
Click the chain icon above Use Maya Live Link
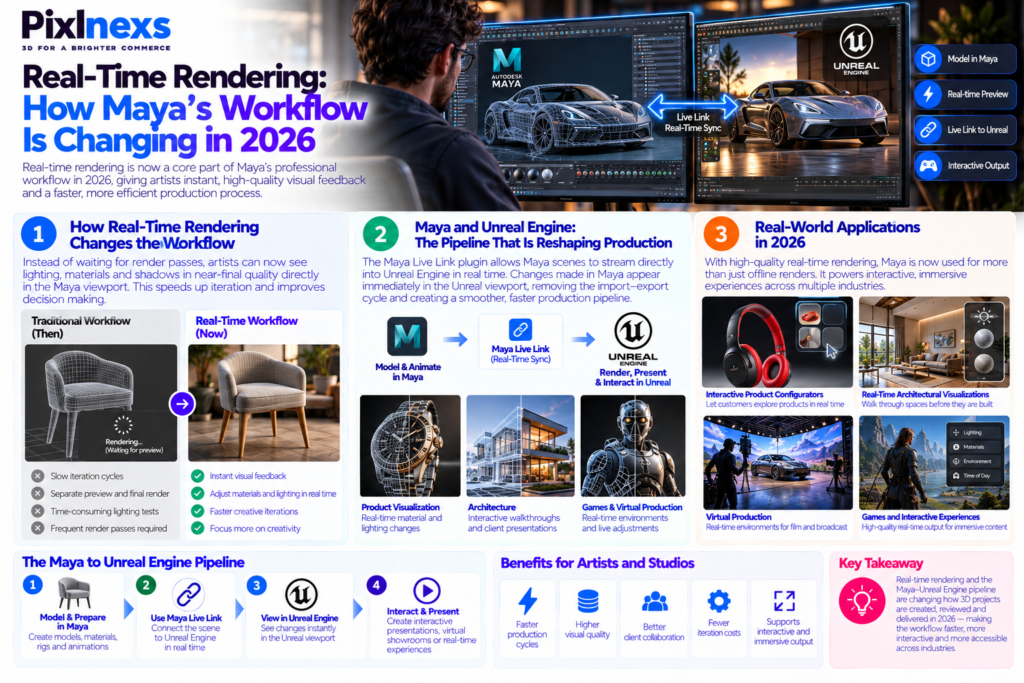click(x=187, y=594)
